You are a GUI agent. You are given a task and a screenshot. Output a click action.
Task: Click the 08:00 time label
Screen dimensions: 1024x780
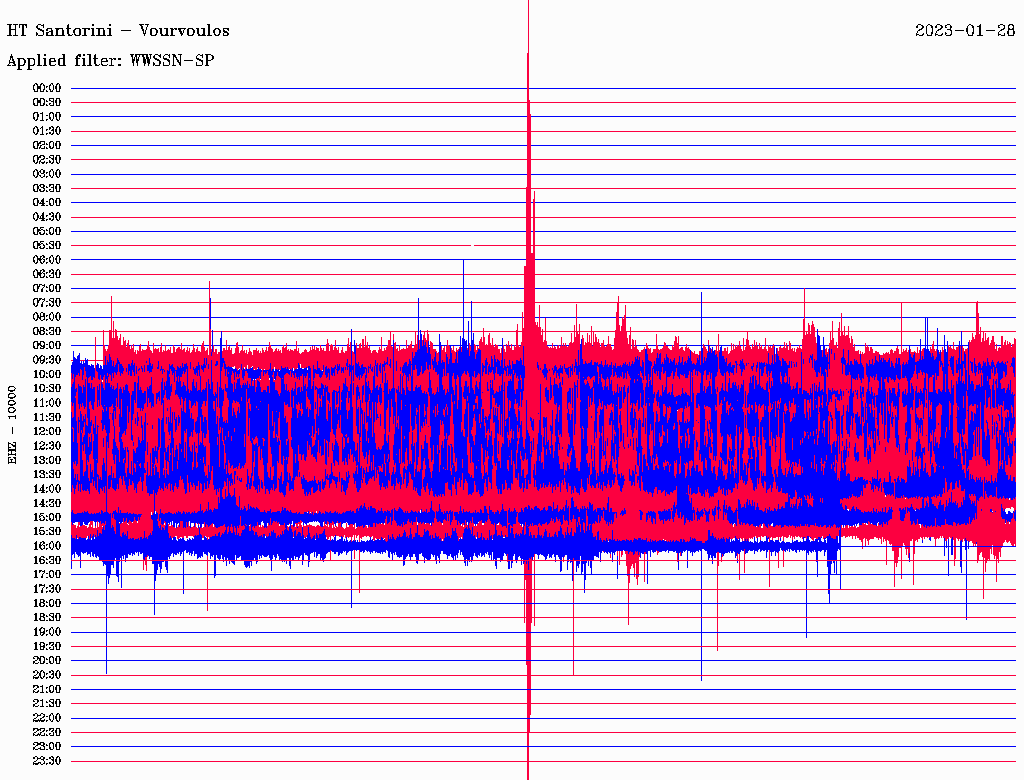coord(47,317)
